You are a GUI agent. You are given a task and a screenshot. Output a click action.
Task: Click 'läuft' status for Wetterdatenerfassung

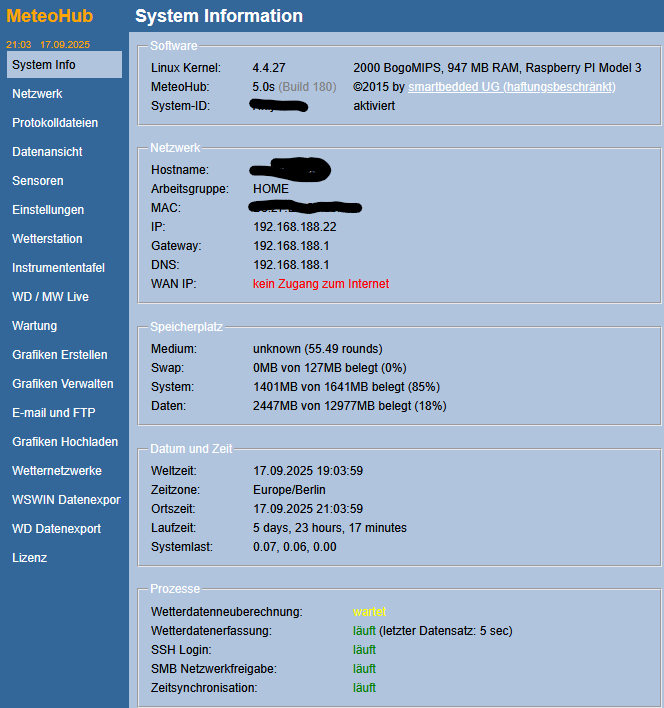(364, 631)
